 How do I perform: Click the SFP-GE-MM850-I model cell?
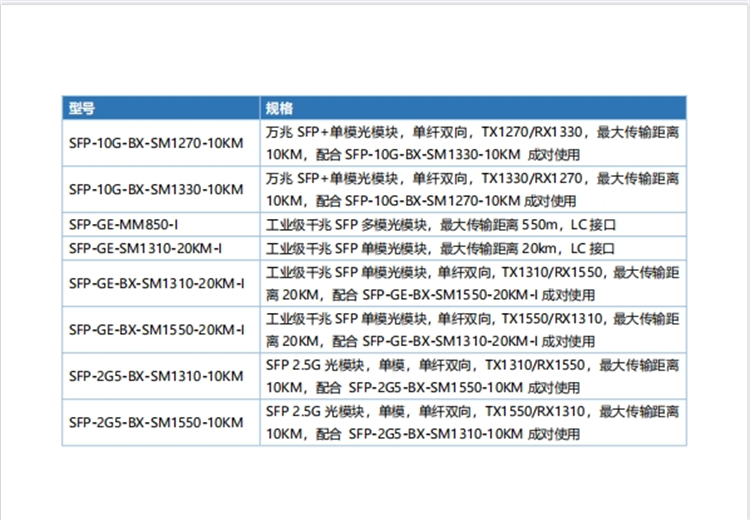pos(124,224)
